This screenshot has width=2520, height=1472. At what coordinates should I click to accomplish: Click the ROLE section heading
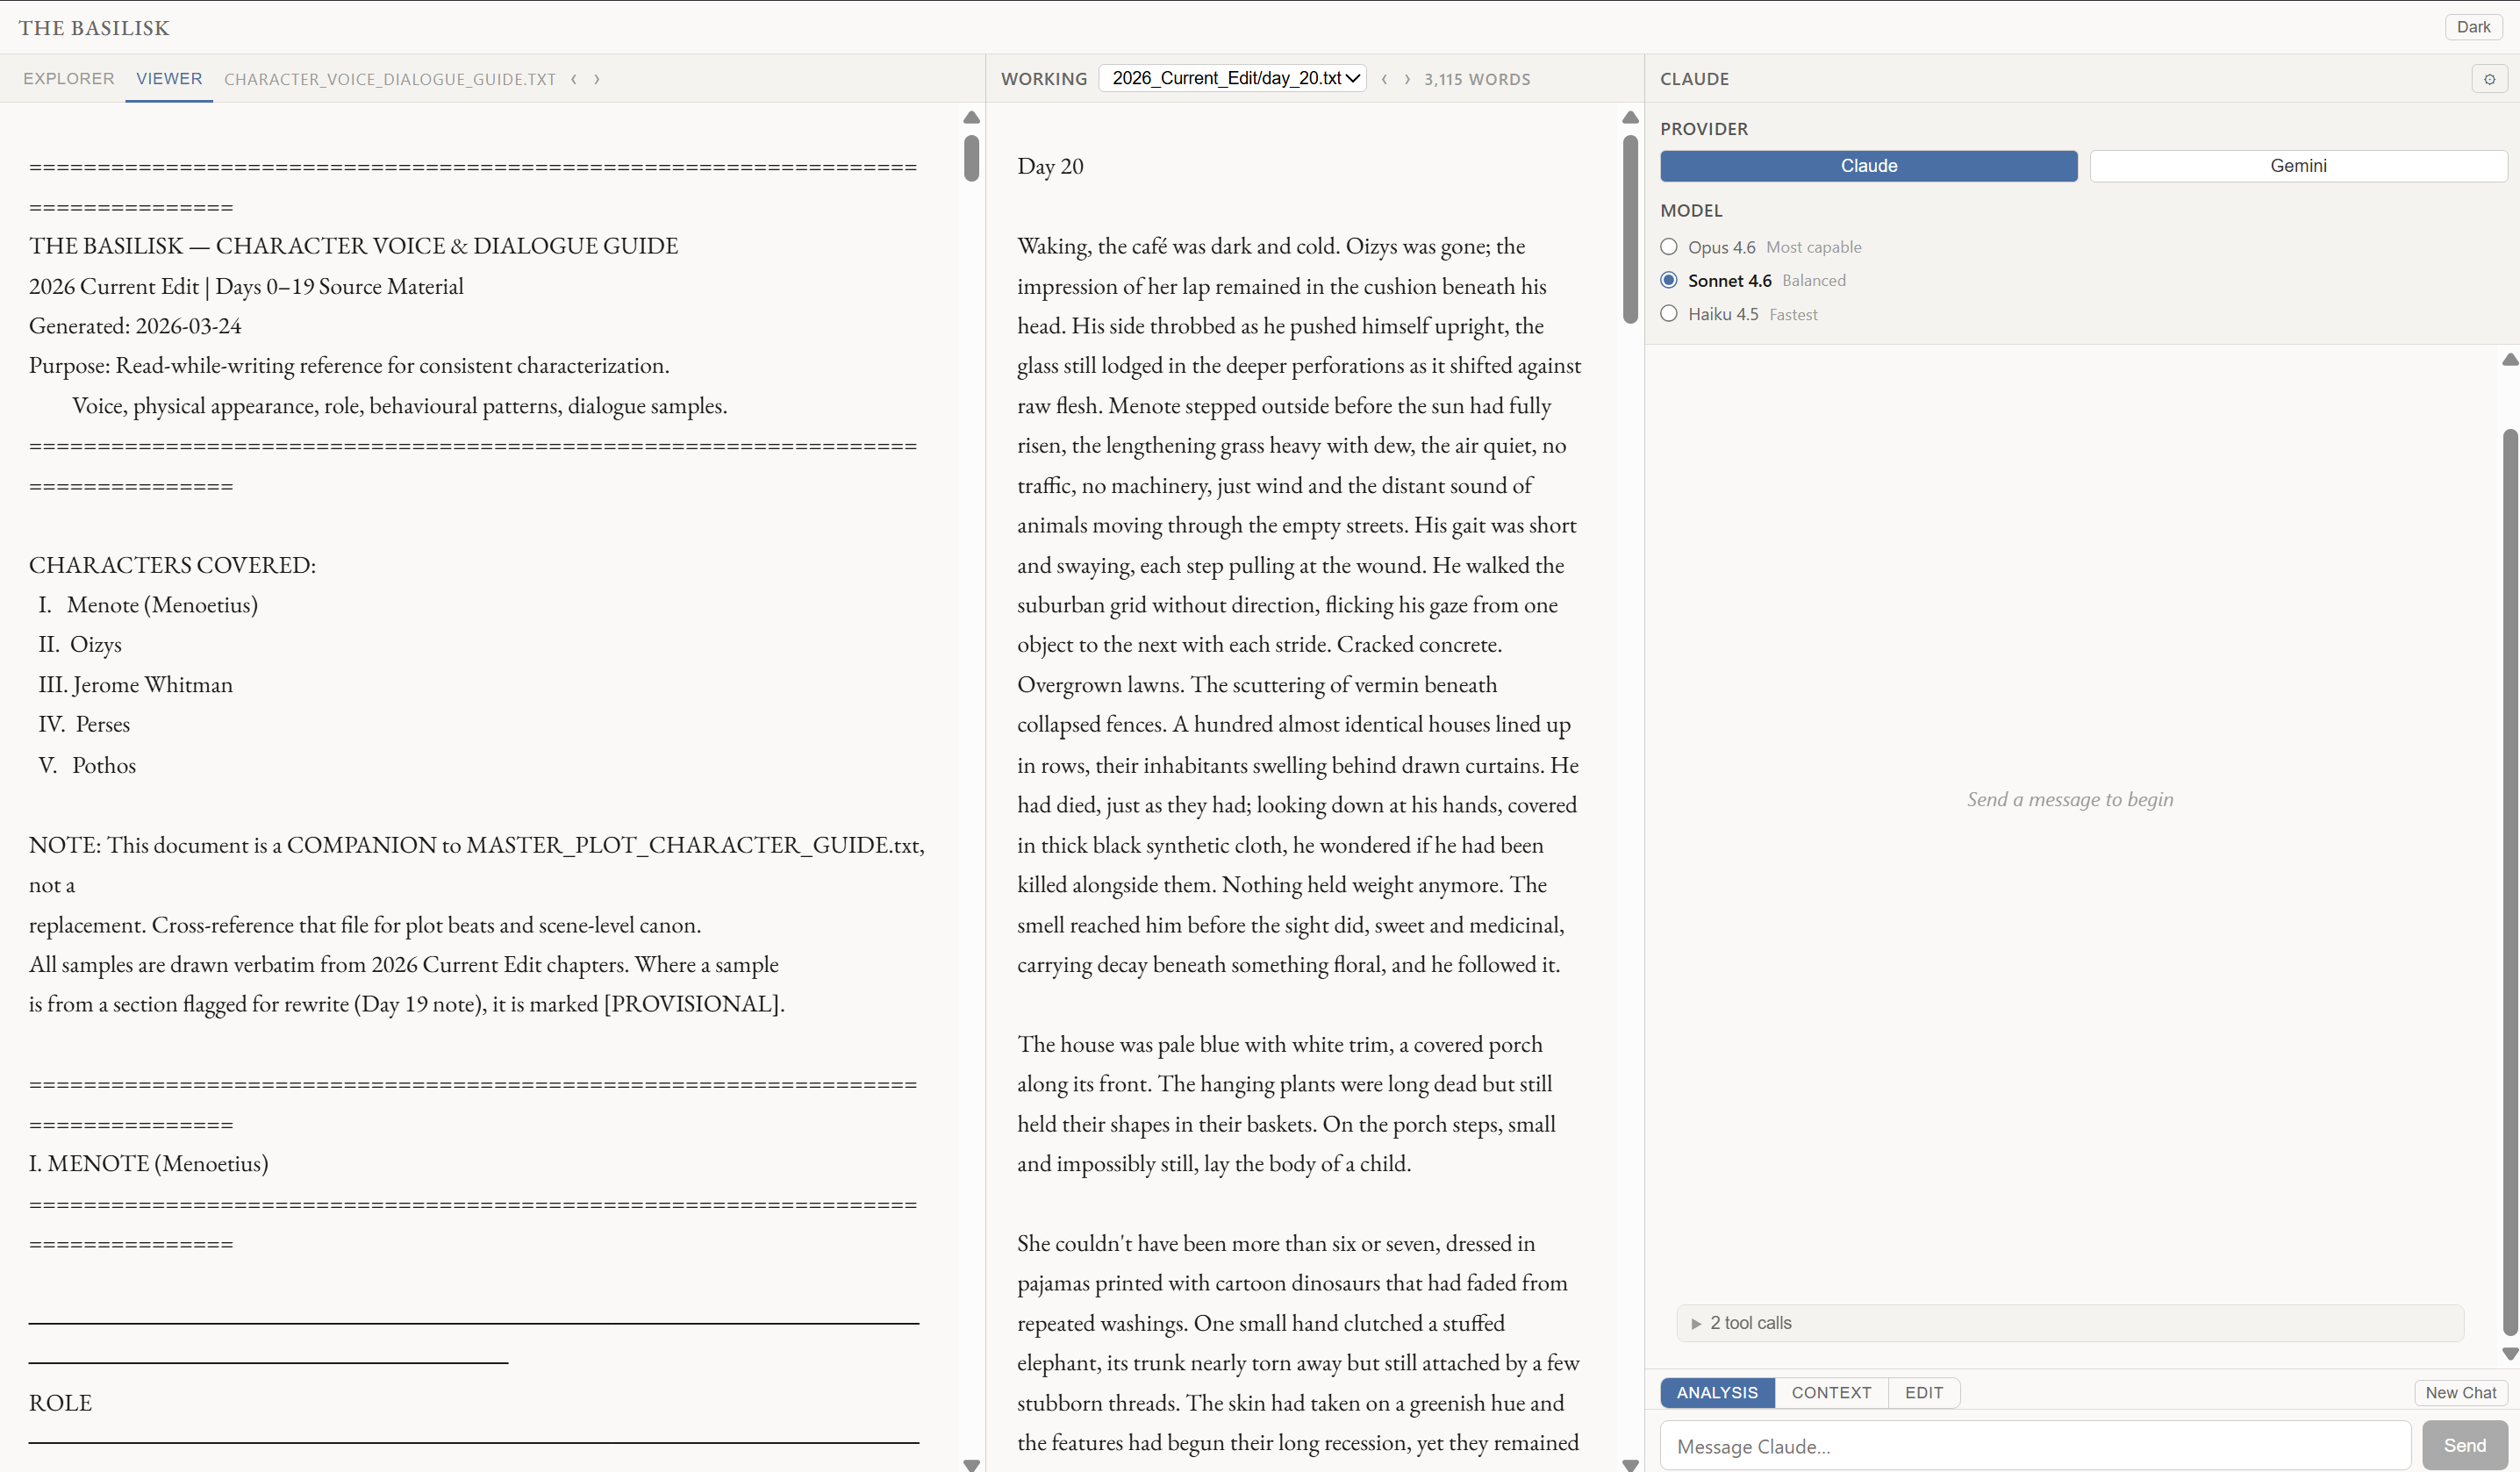click(x=60, y=1402)
